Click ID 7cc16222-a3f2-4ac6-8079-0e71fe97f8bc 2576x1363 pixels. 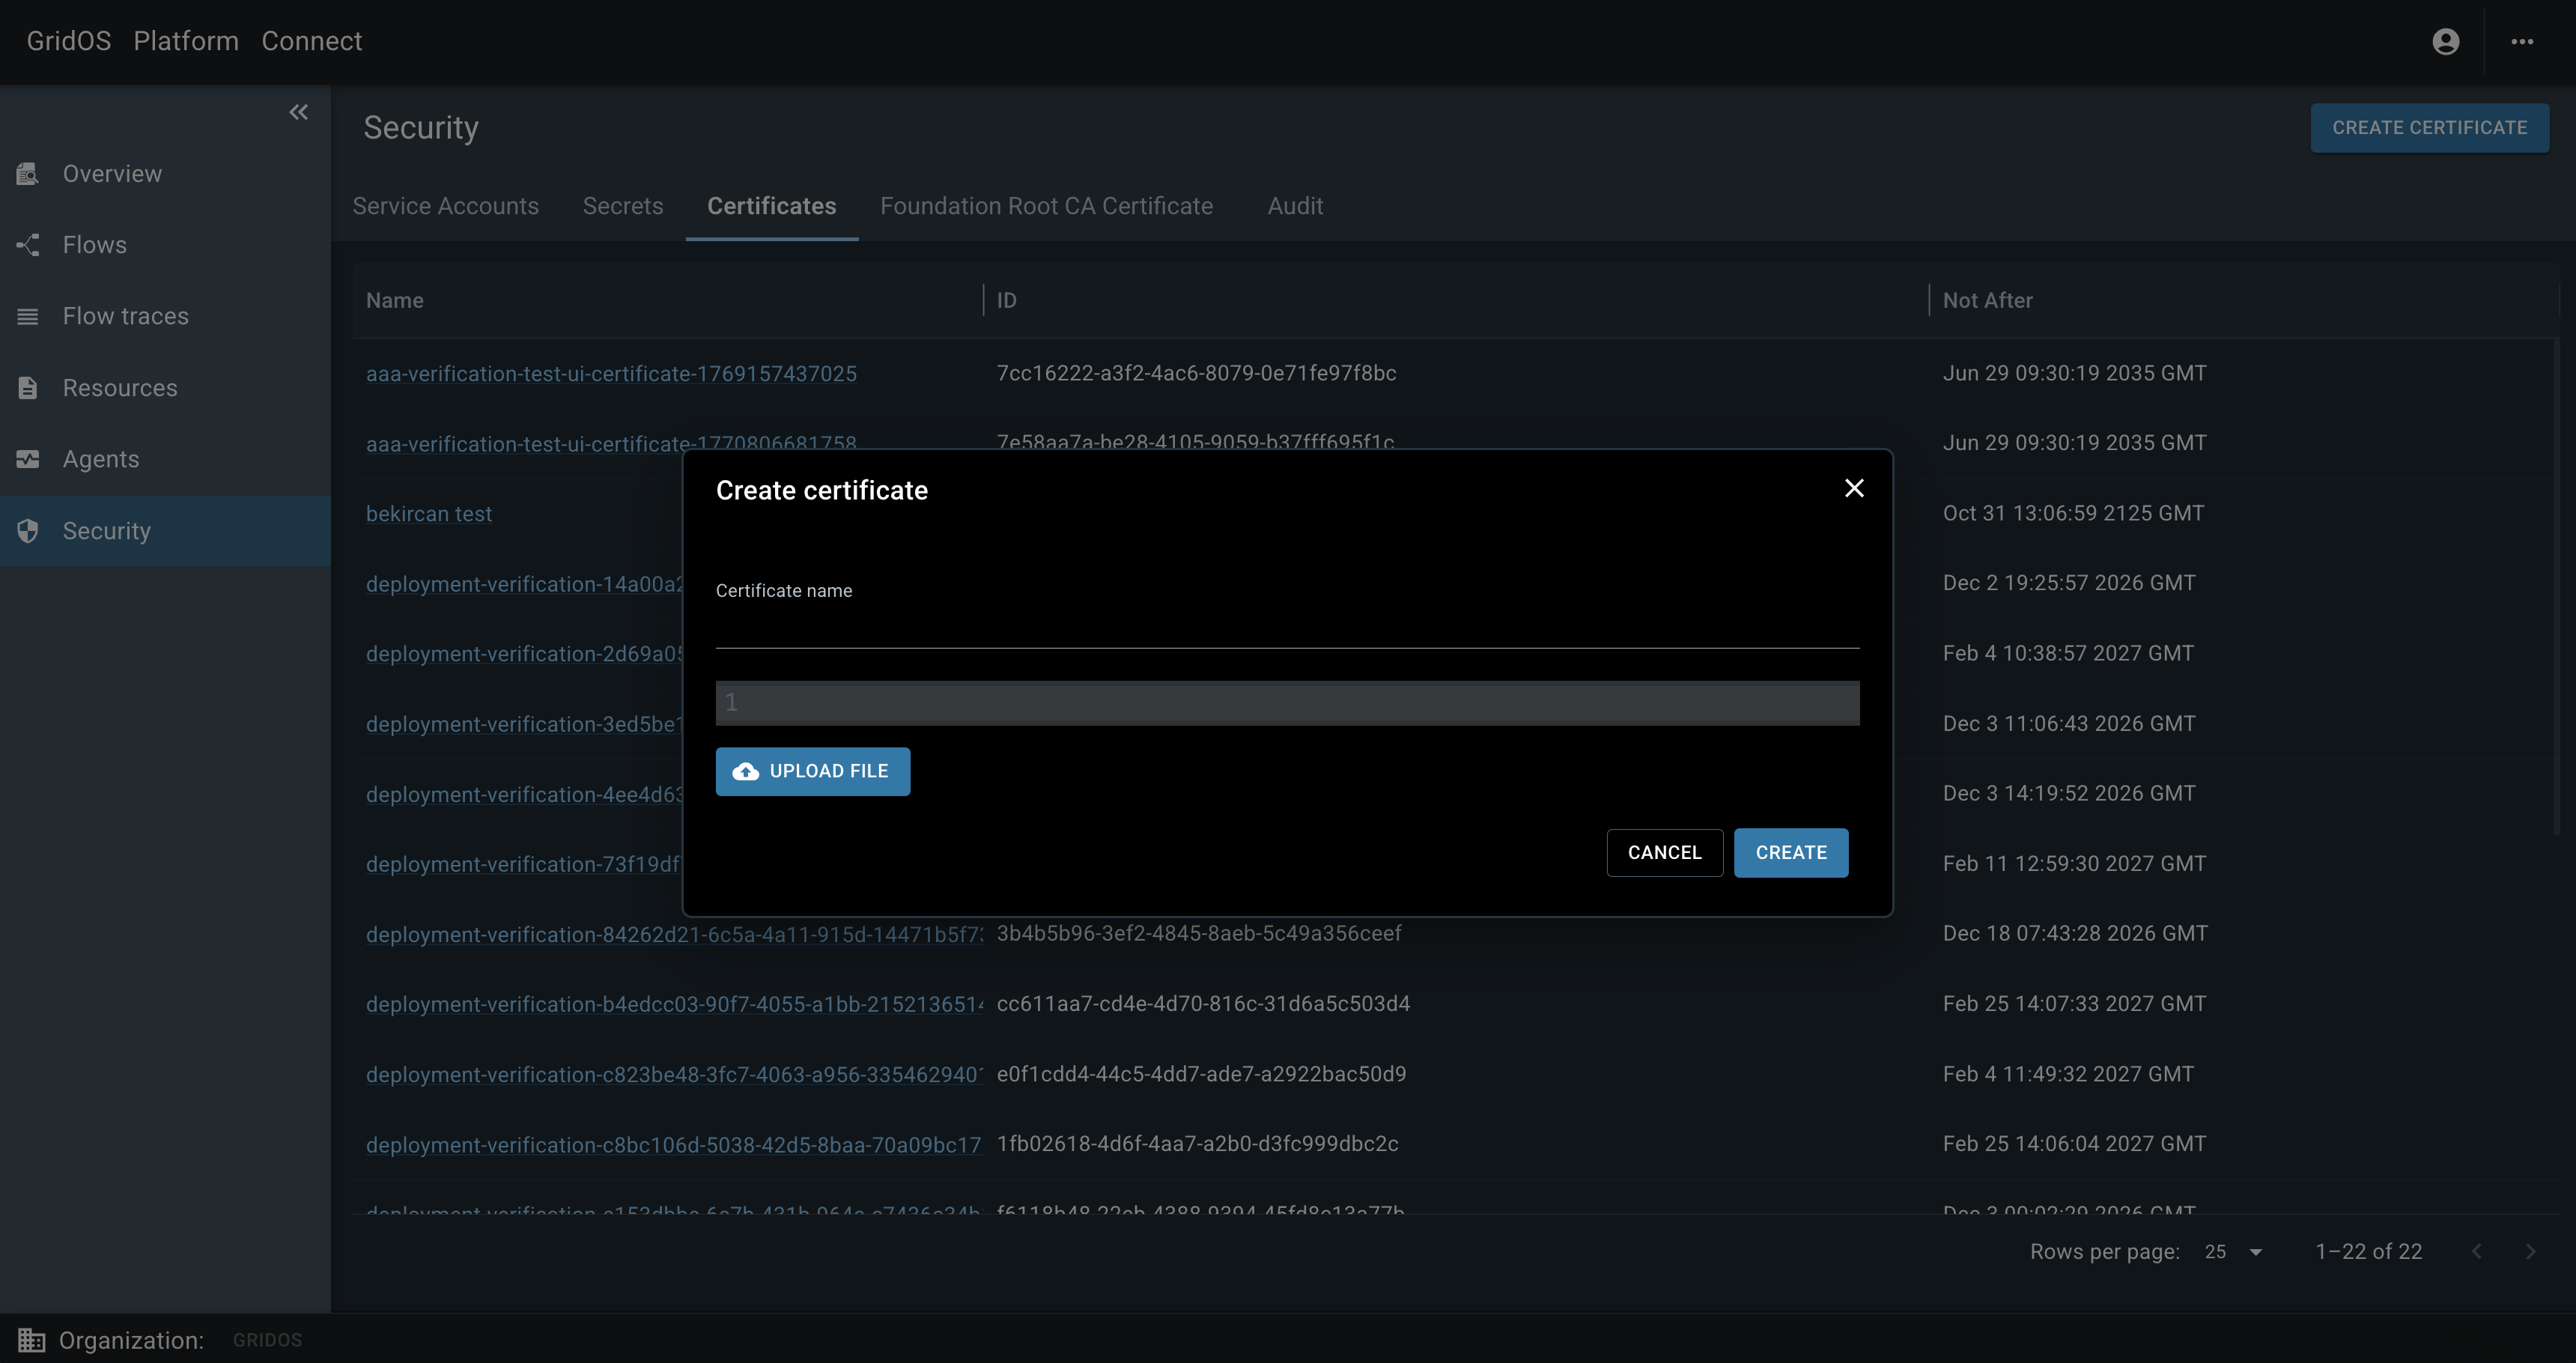[1196, 373]
